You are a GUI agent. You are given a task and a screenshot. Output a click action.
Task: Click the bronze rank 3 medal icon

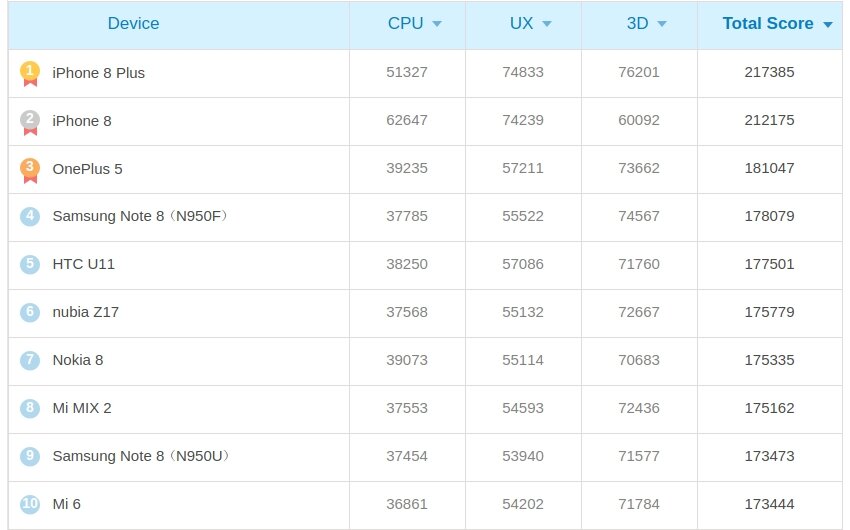(x=30, y=170)
